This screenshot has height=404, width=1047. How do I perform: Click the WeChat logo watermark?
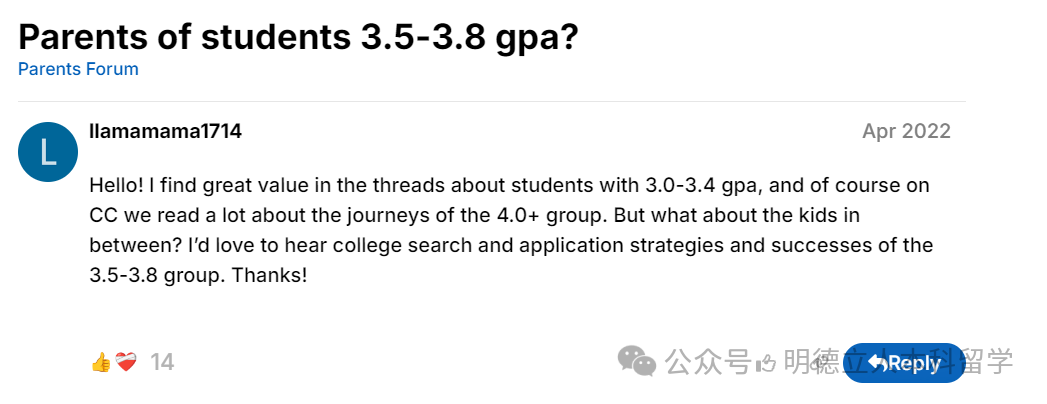pyautogui.click(x=637, y=361)
